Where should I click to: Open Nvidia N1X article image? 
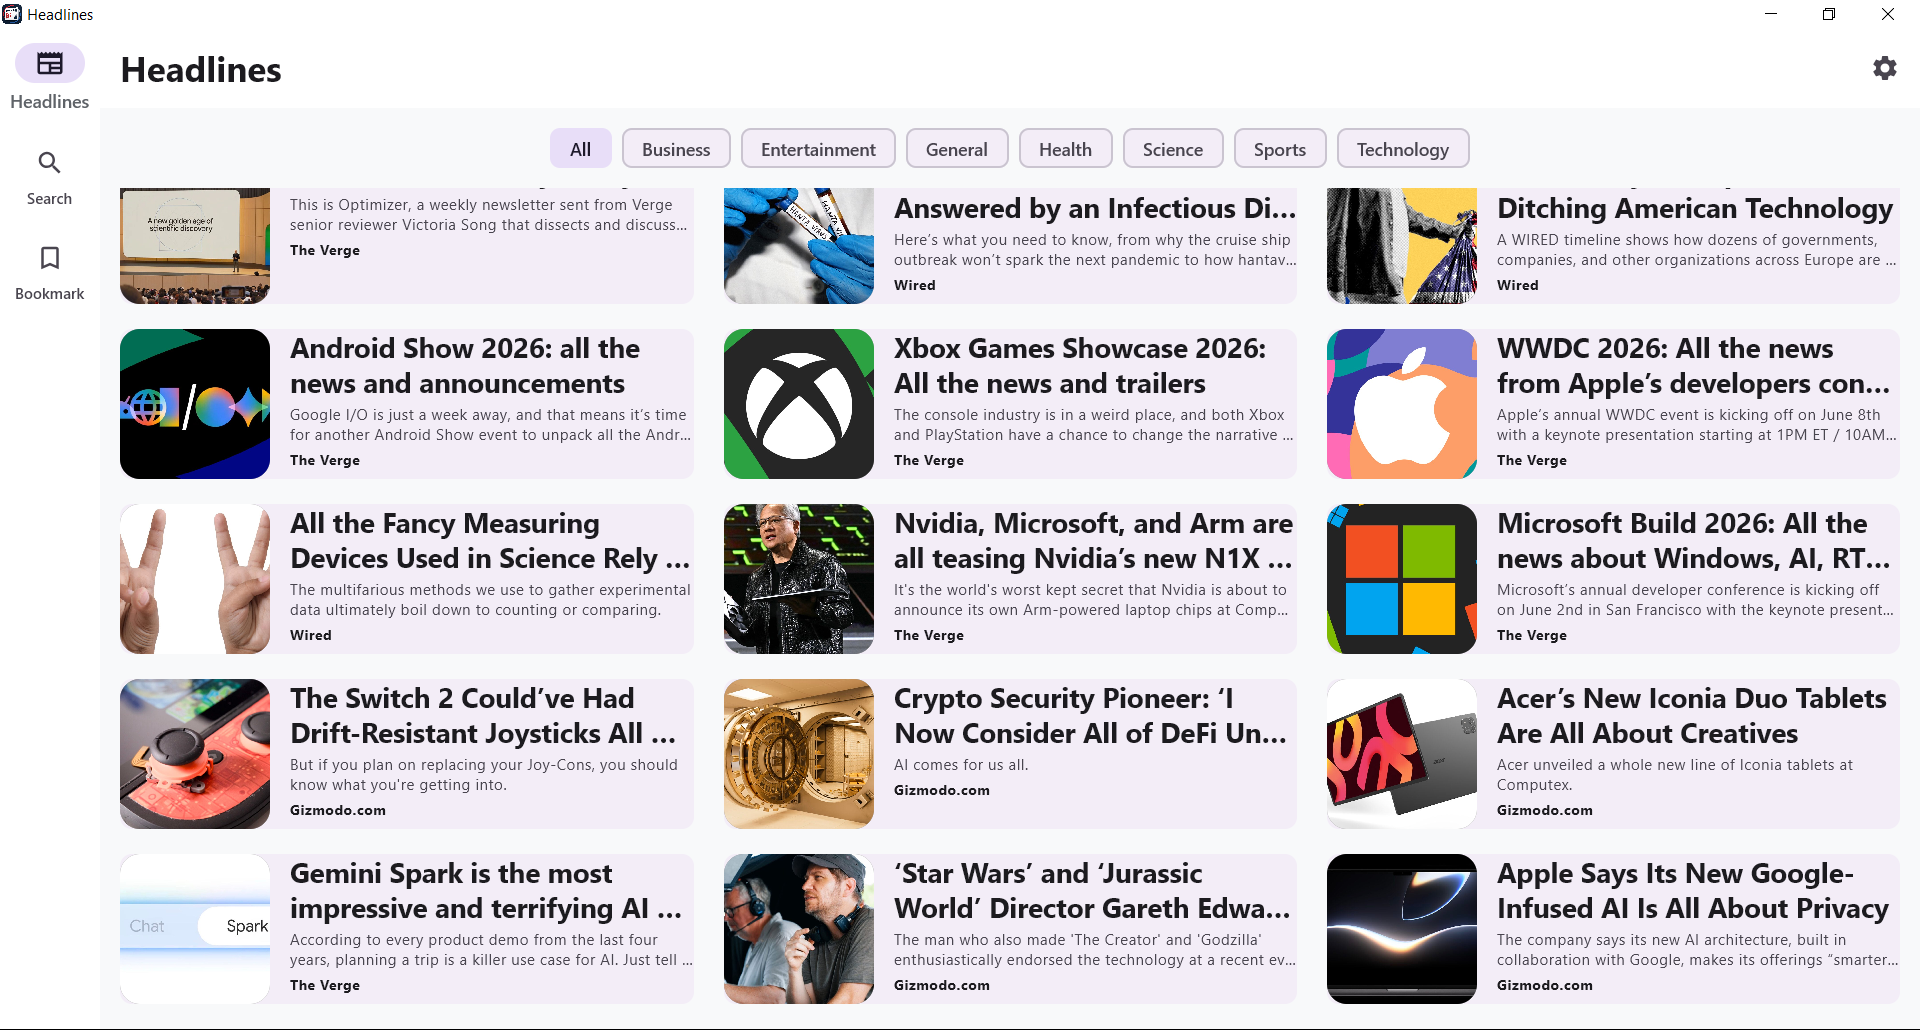coord(799,579)
